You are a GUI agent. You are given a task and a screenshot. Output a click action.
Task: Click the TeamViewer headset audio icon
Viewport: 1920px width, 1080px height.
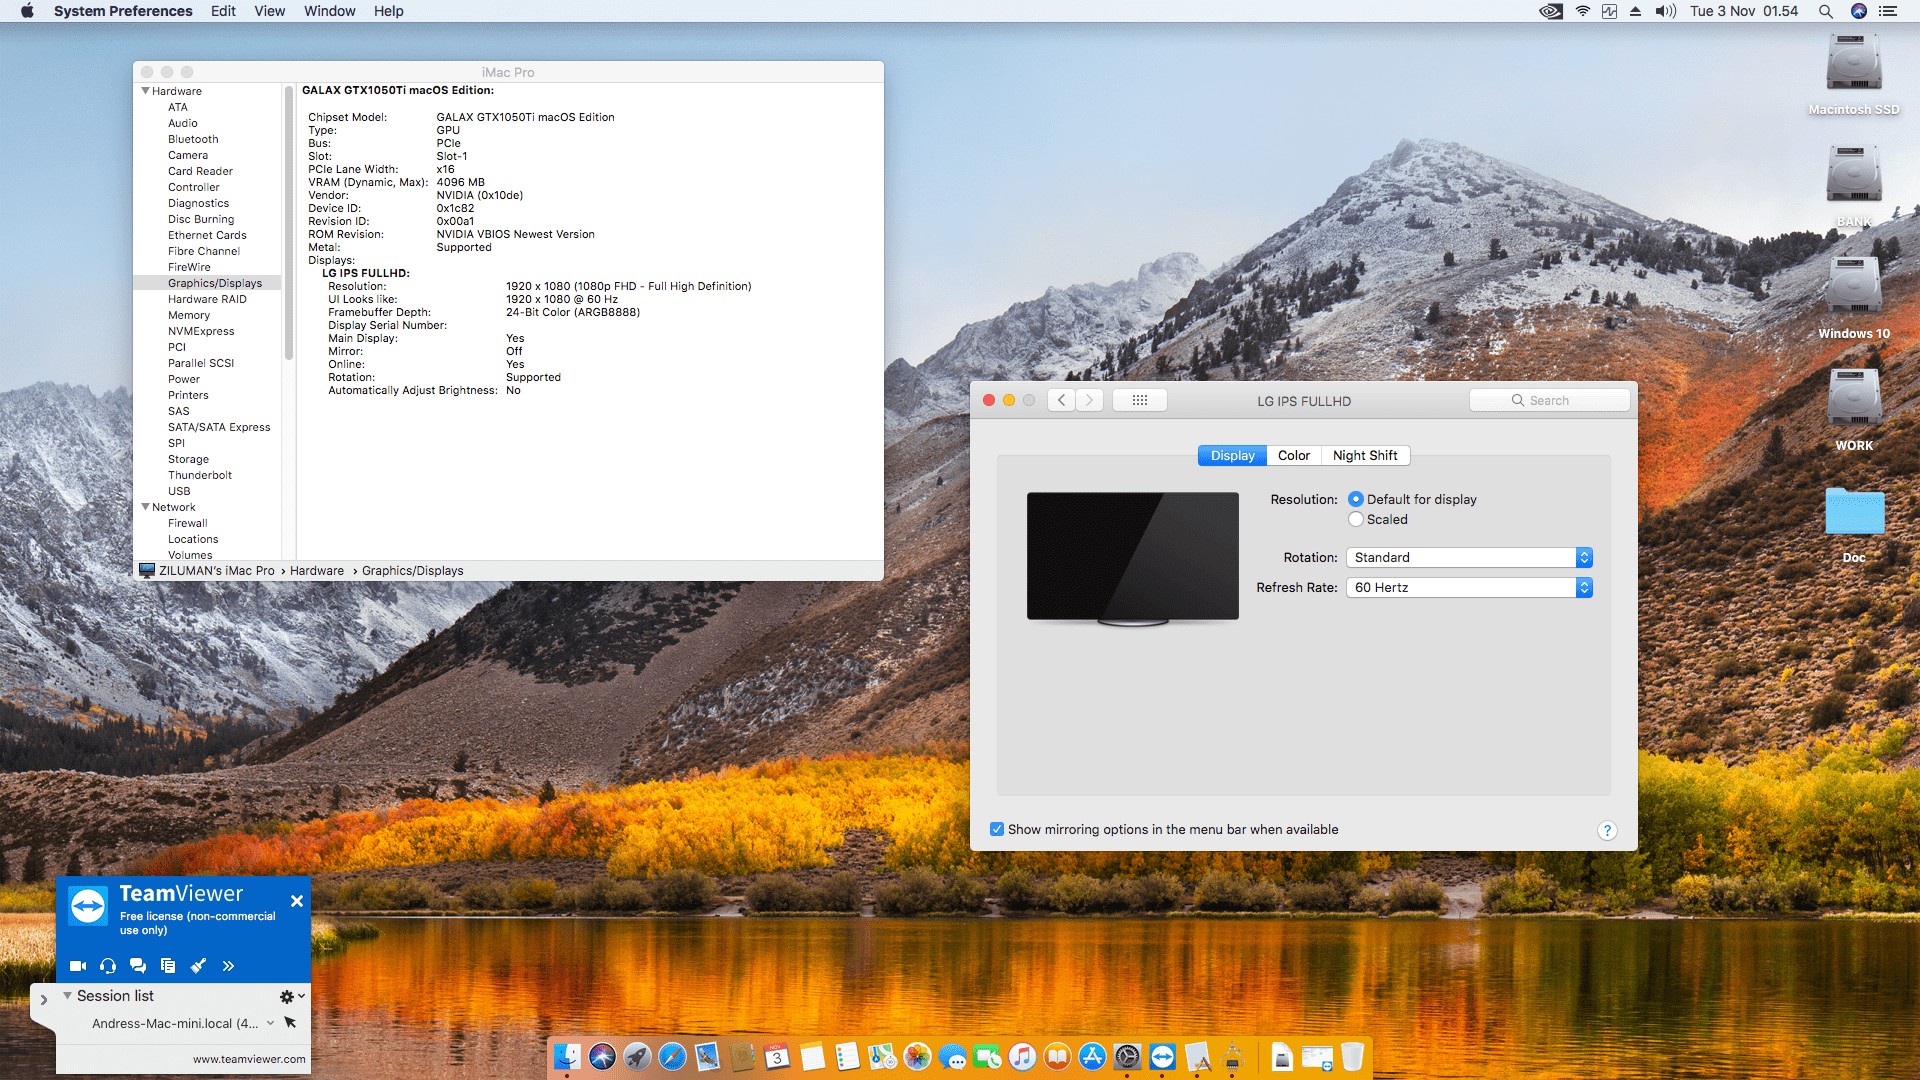click(108, 966)
